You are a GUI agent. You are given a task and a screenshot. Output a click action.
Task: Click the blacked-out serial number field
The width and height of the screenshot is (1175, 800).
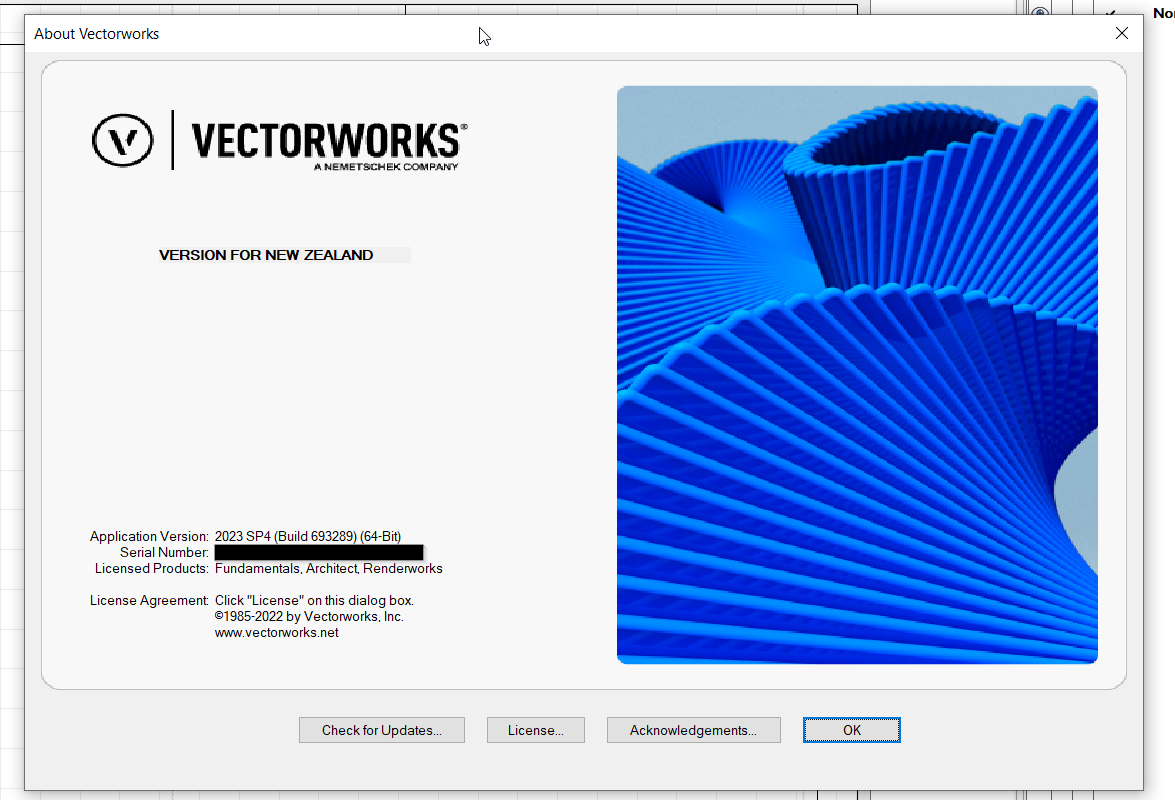318,552
